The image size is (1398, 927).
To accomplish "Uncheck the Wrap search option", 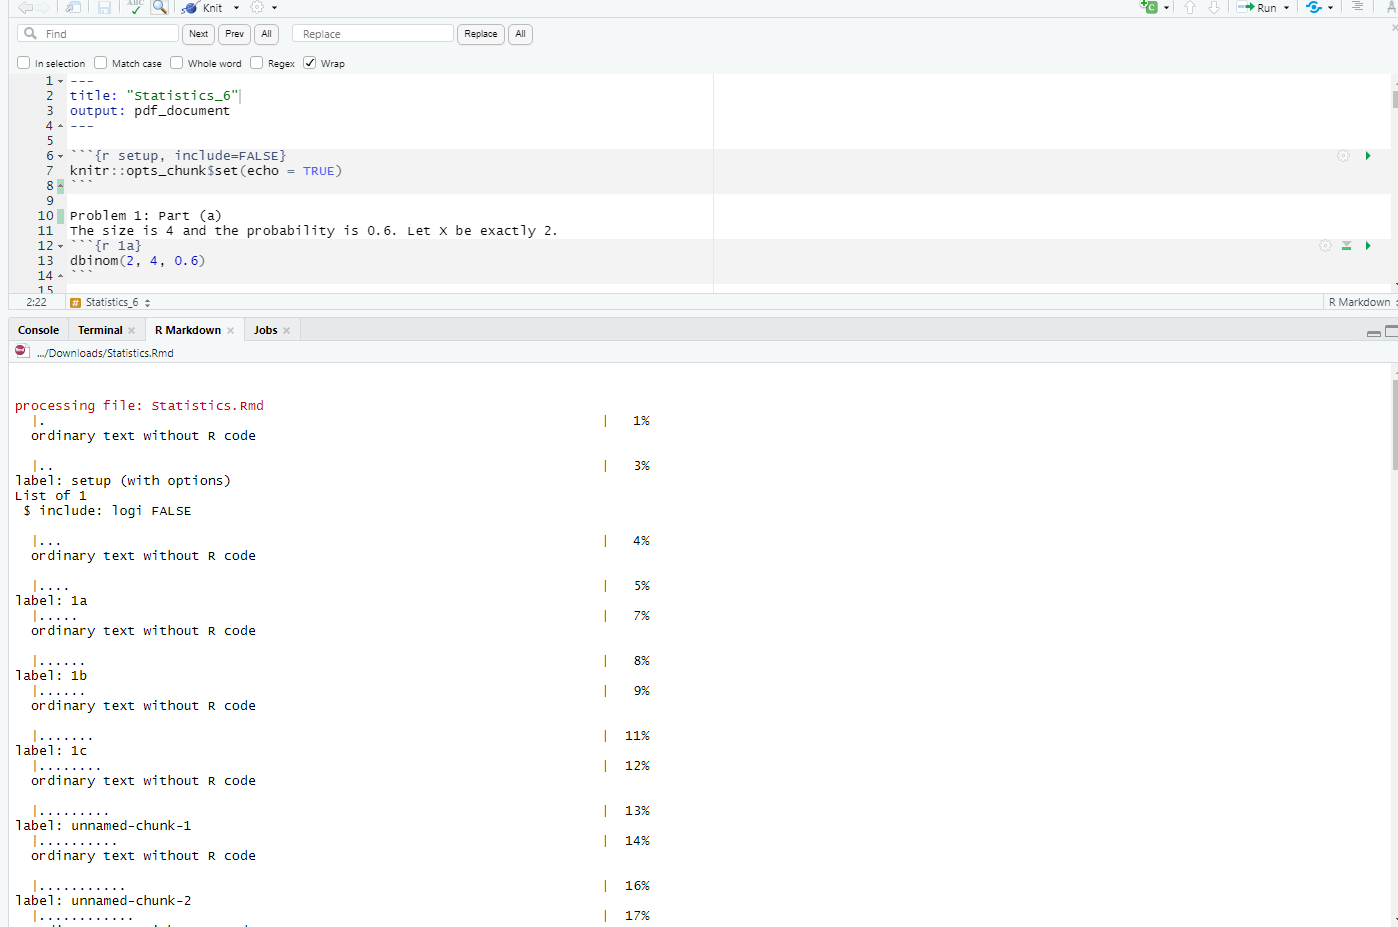I will (x=310, y=63).
